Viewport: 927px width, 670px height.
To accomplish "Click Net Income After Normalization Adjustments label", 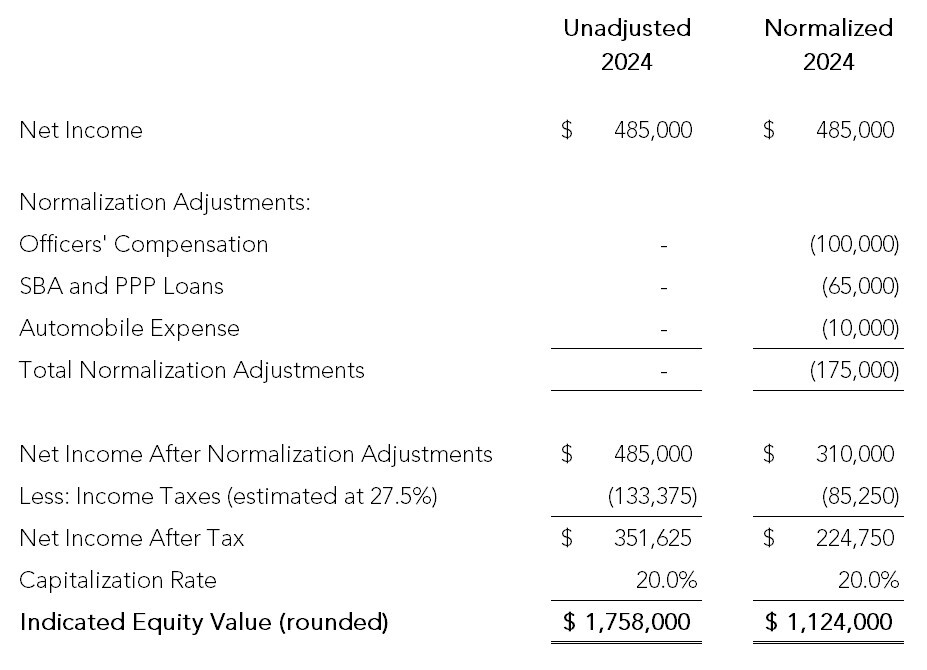I will tap(256, 454).
